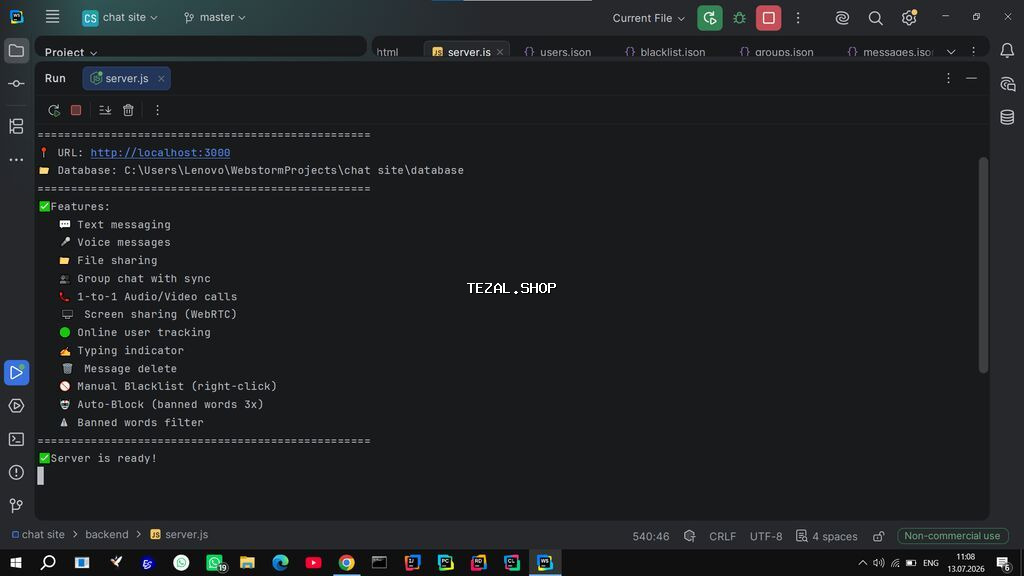Hide the Run tool window
Screen dimensions: 1024x576
coord(971,78)
